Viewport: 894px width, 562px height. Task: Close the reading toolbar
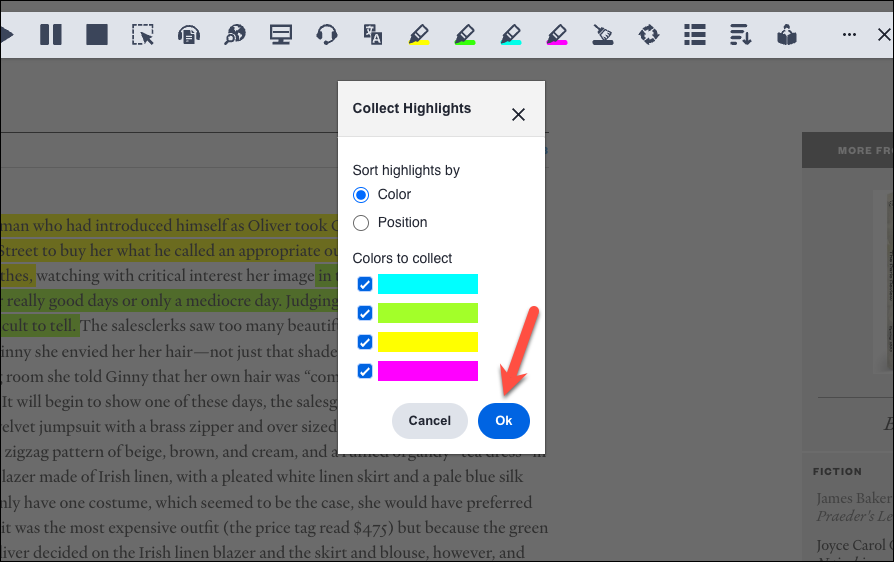click(884, 35)
